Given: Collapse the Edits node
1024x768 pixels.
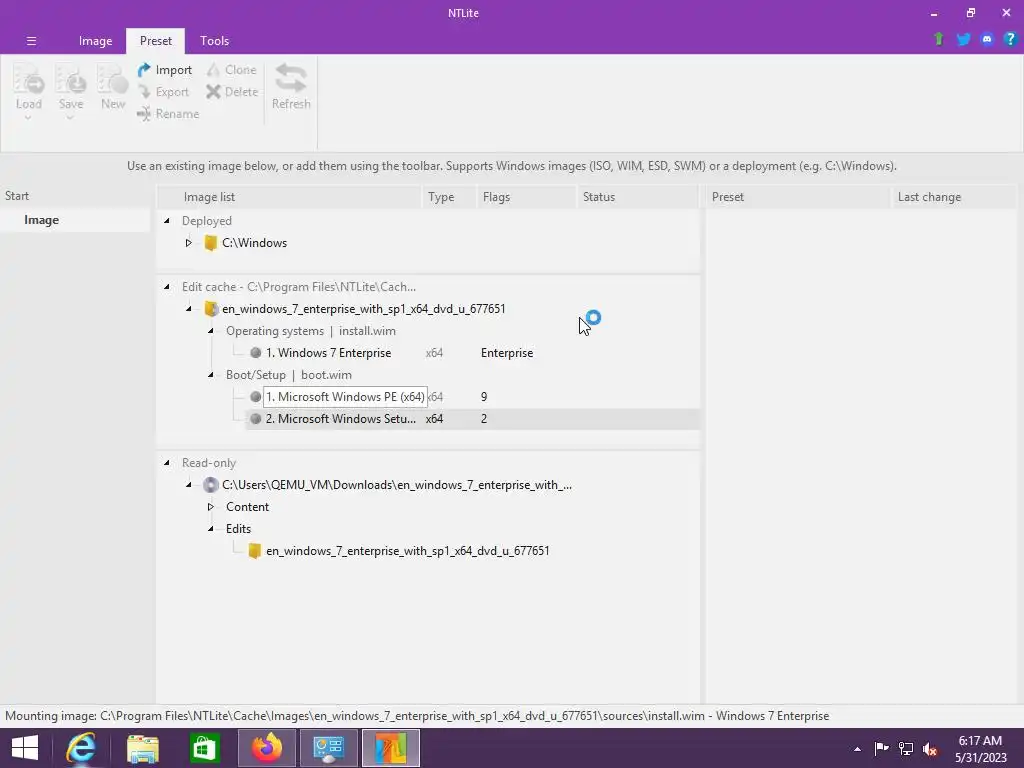Looking at the screenshot, I should tap(211, 529).
